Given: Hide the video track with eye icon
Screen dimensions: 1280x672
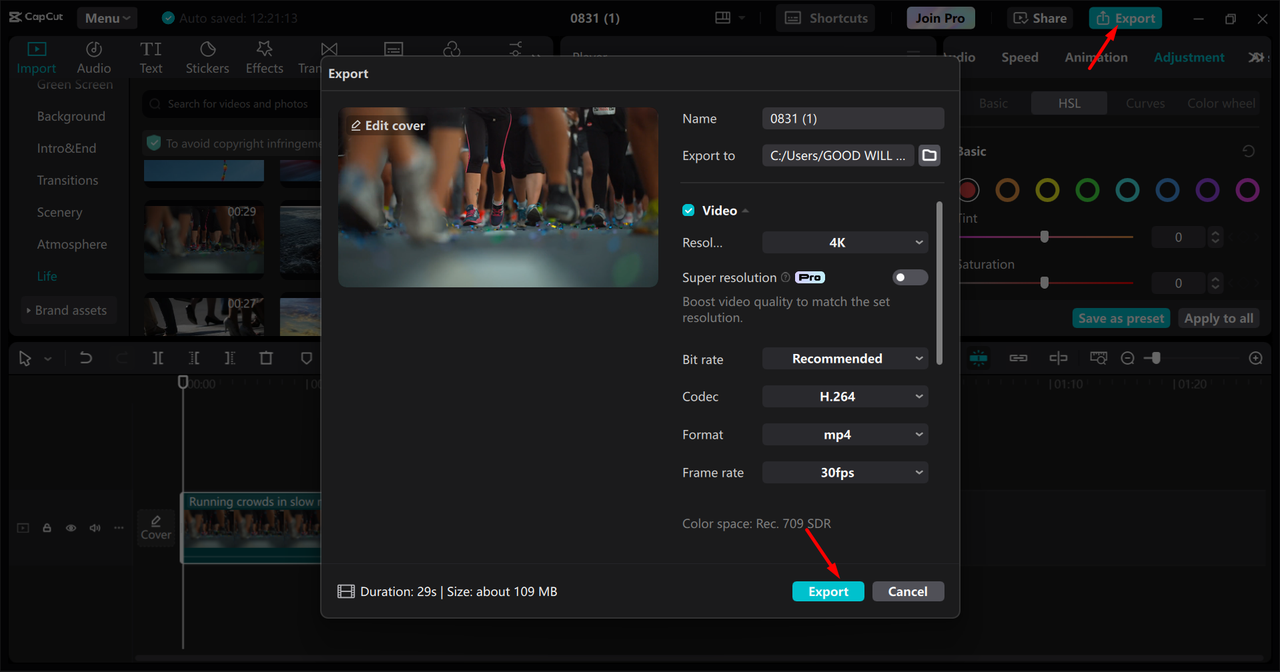Looking at the screenshot, I should [71, 527].
